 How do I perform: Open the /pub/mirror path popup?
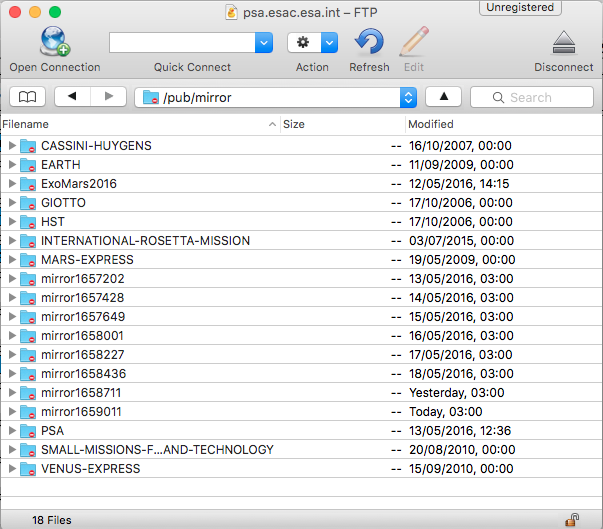(275, 97)
